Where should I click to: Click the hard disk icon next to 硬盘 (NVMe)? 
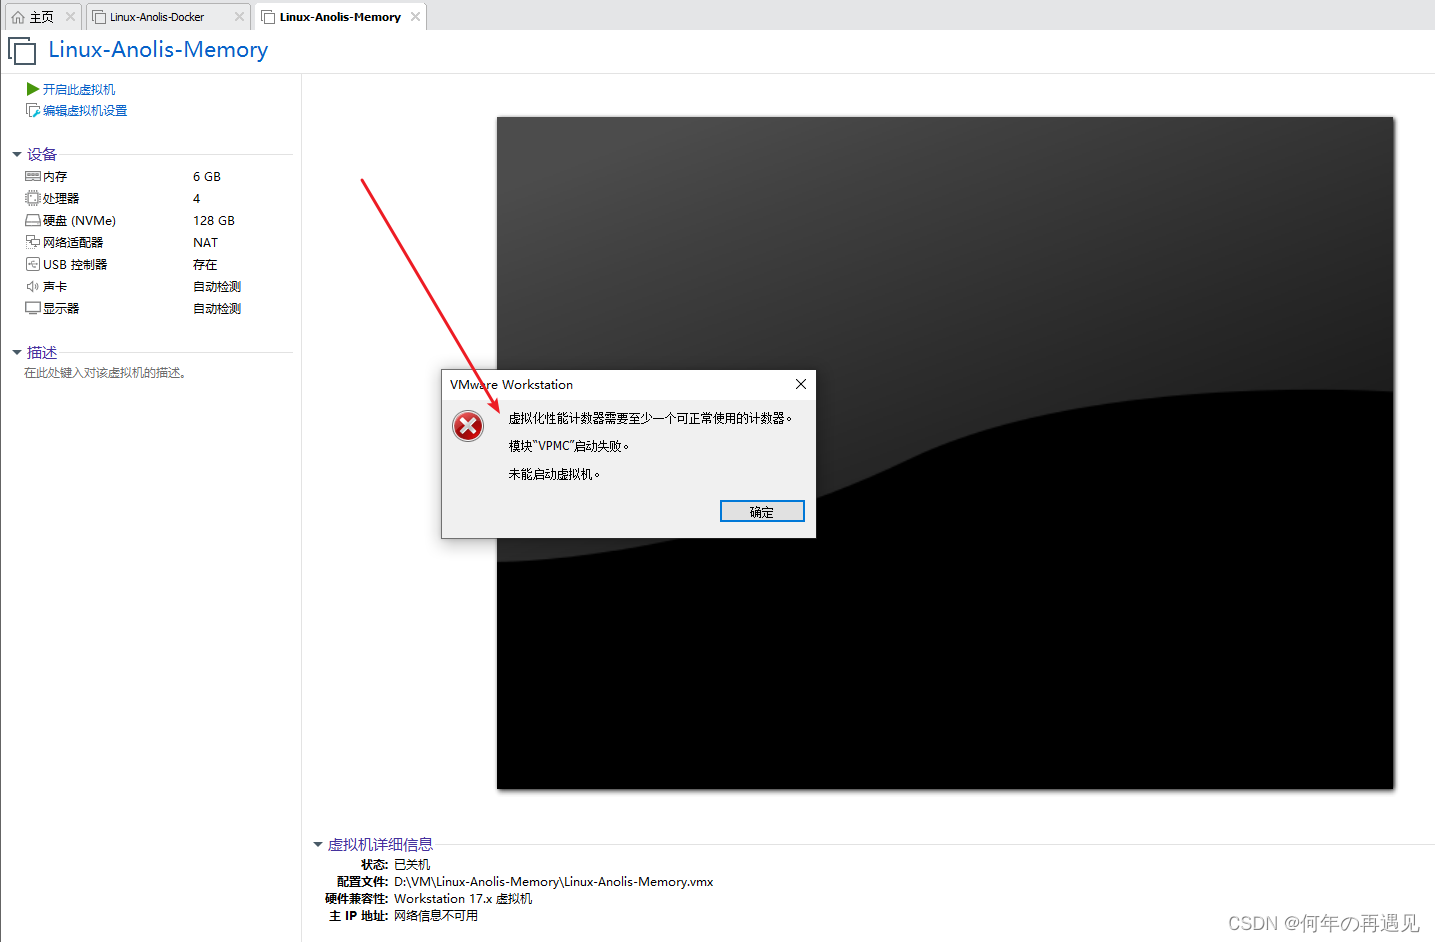click(33, 220)
